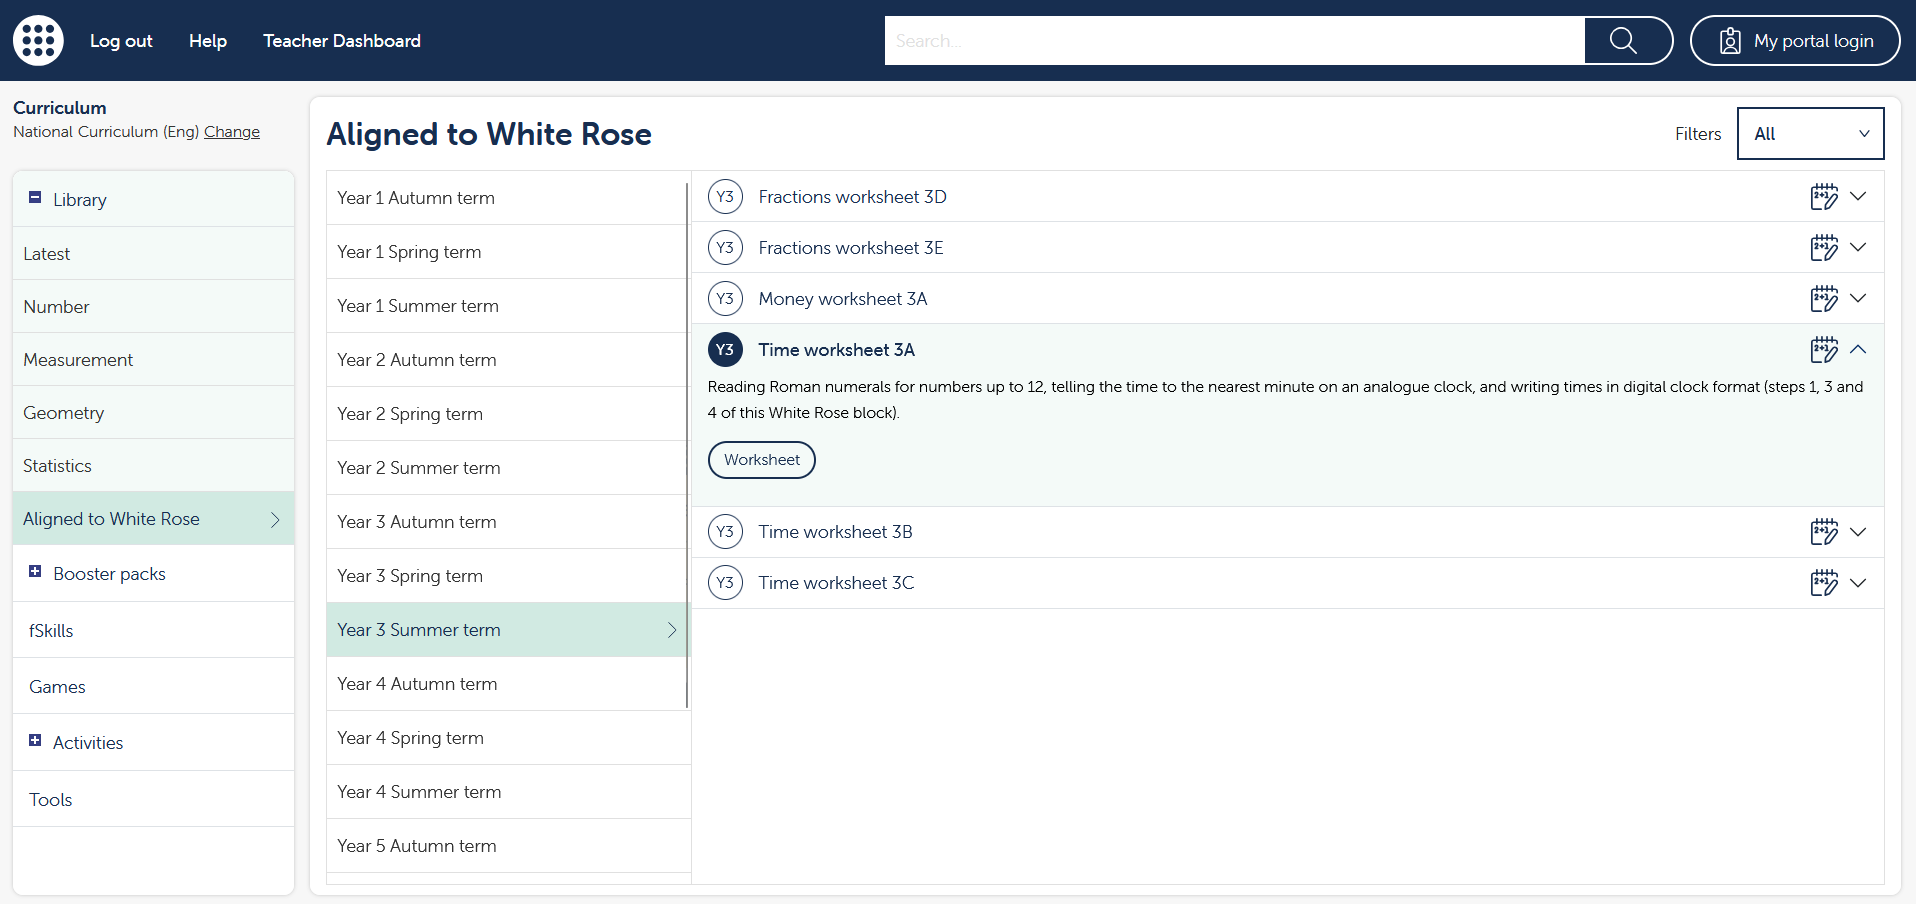The image size is (1916, 904).
Task: Click Activities label in sidebar
Action: click(88, 743)
